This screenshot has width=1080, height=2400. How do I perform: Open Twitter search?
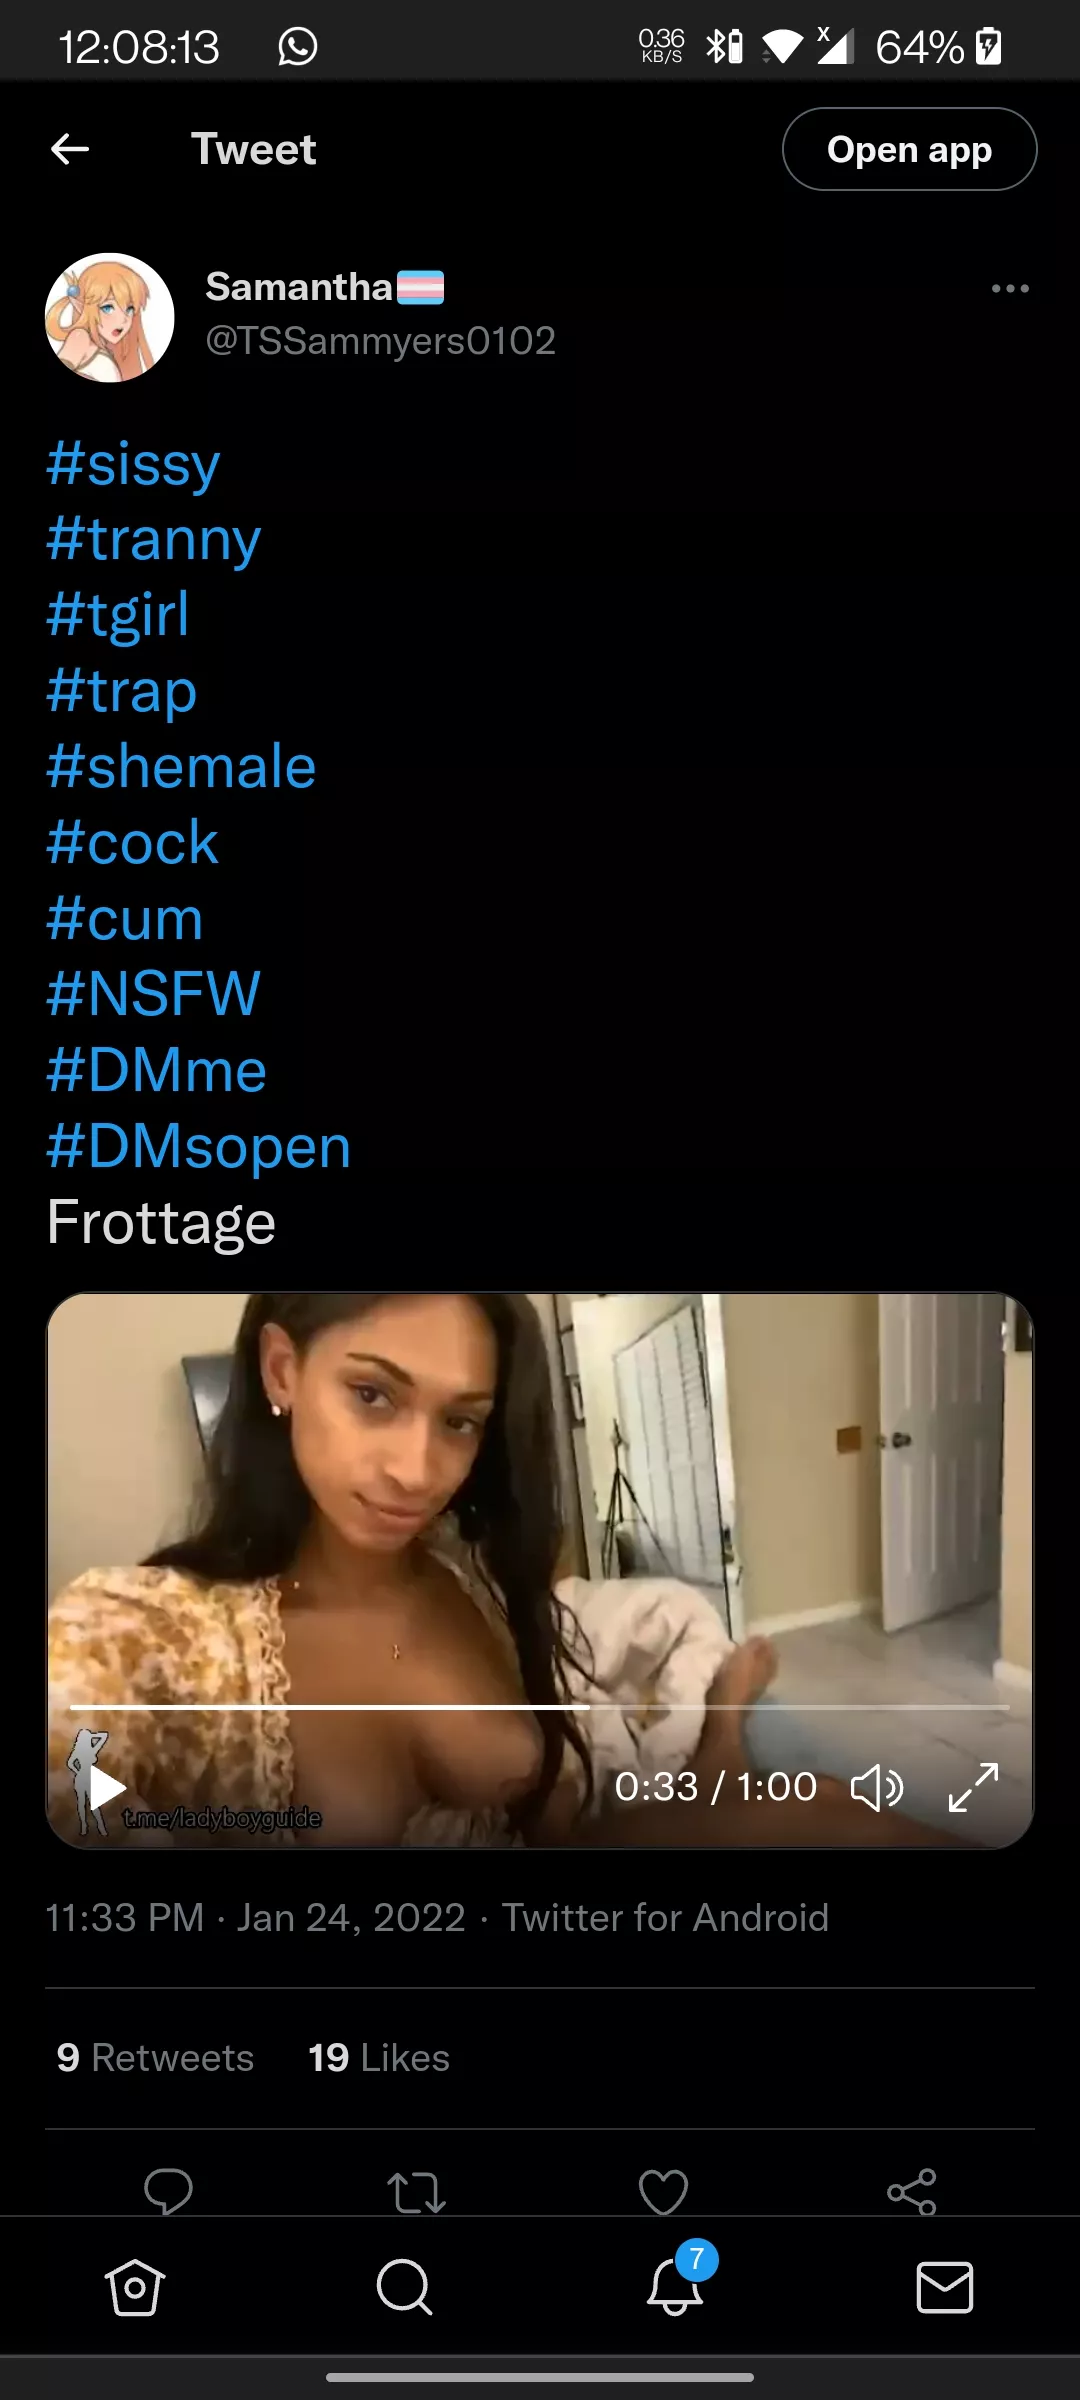(x=402, y=2286)
